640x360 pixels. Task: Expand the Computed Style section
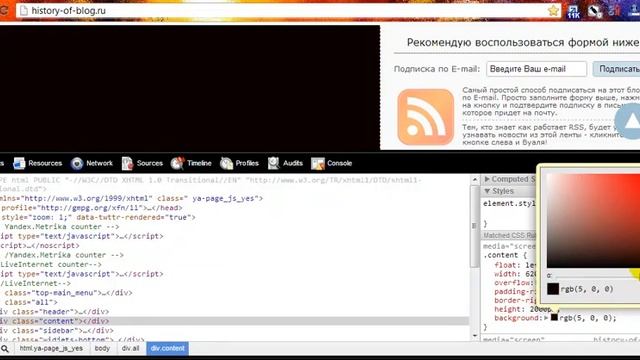(509, 179)
